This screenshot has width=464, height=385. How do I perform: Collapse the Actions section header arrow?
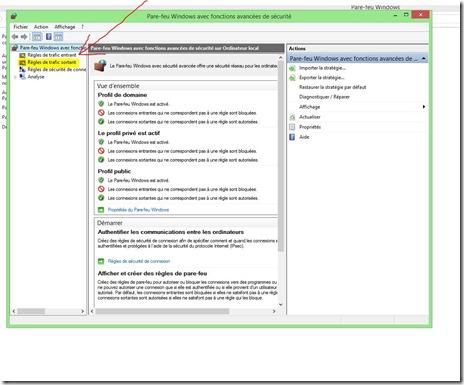(423, 59)
